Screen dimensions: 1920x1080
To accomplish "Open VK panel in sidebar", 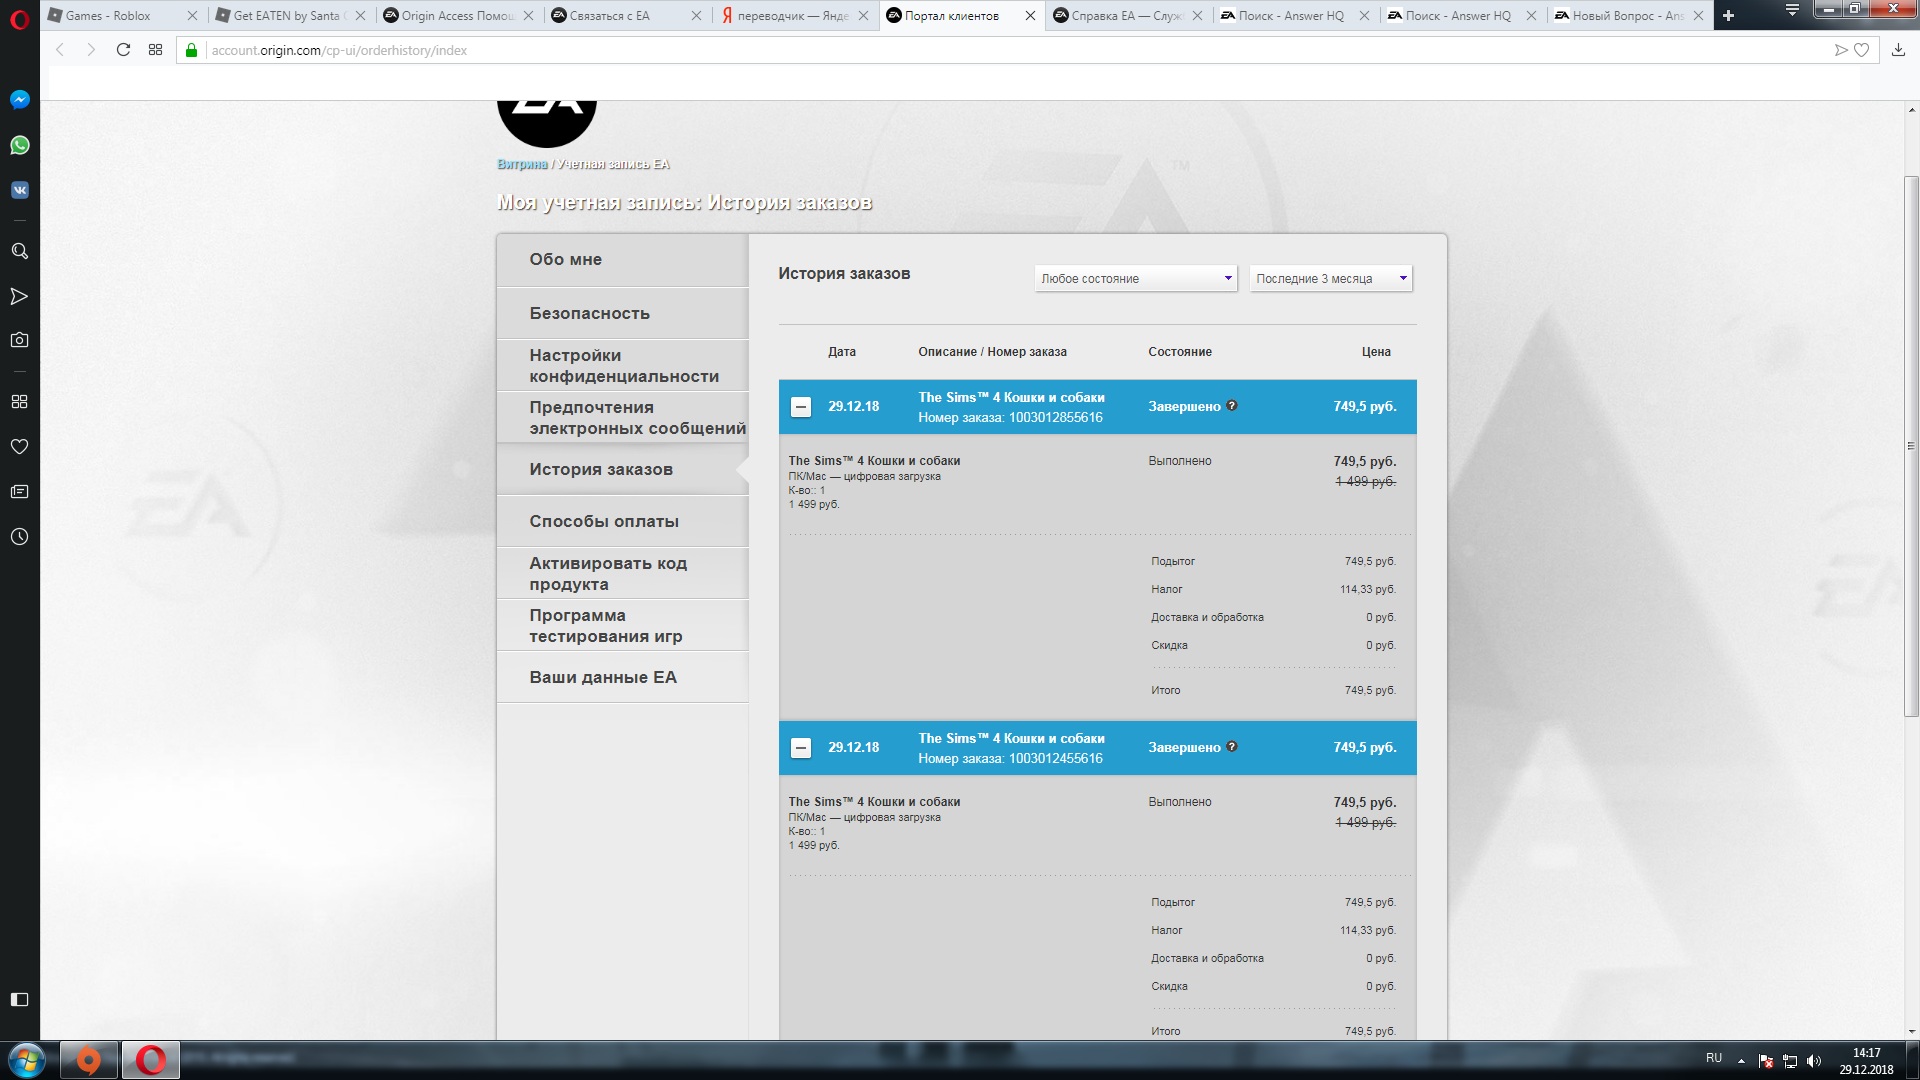I will click(x=19, y=190).
